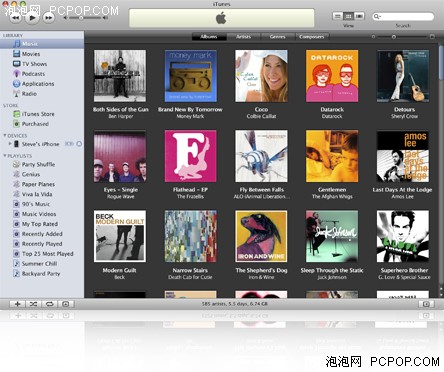
Task: Select The Shepherd's Dog album cover
Action: pyautogui.click(x=261, y=236)
